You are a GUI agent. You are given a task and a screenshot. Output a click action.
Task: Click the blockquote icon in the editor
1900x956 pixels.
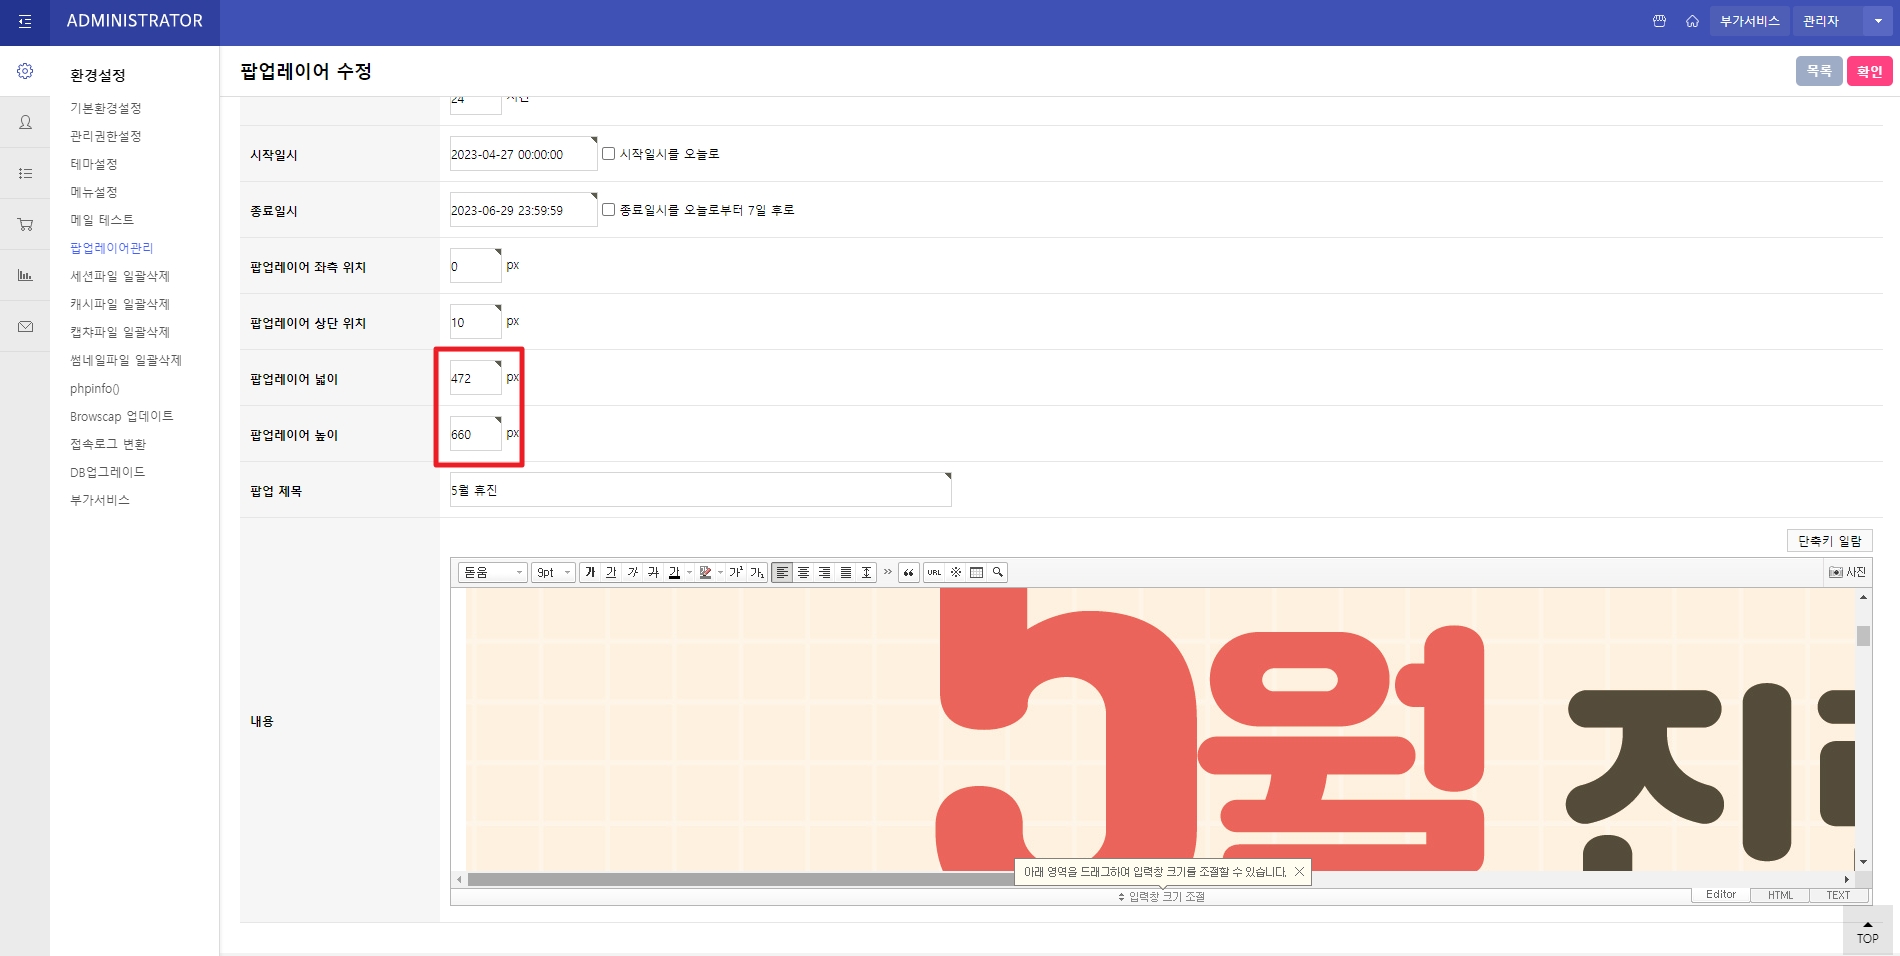909,572
